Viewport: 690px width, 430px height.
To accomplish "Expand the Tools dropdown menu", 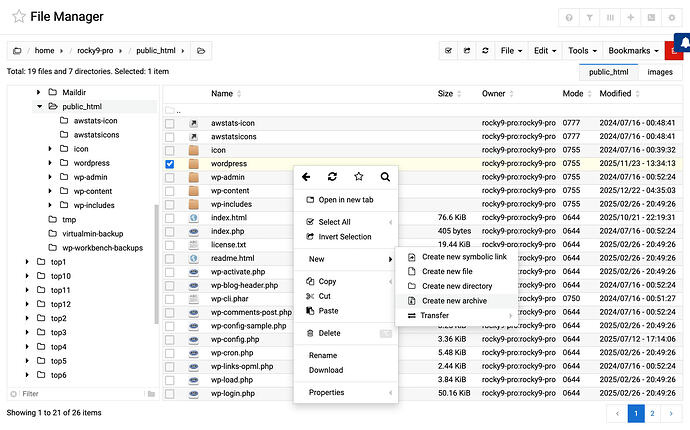I will click(581, 50).
